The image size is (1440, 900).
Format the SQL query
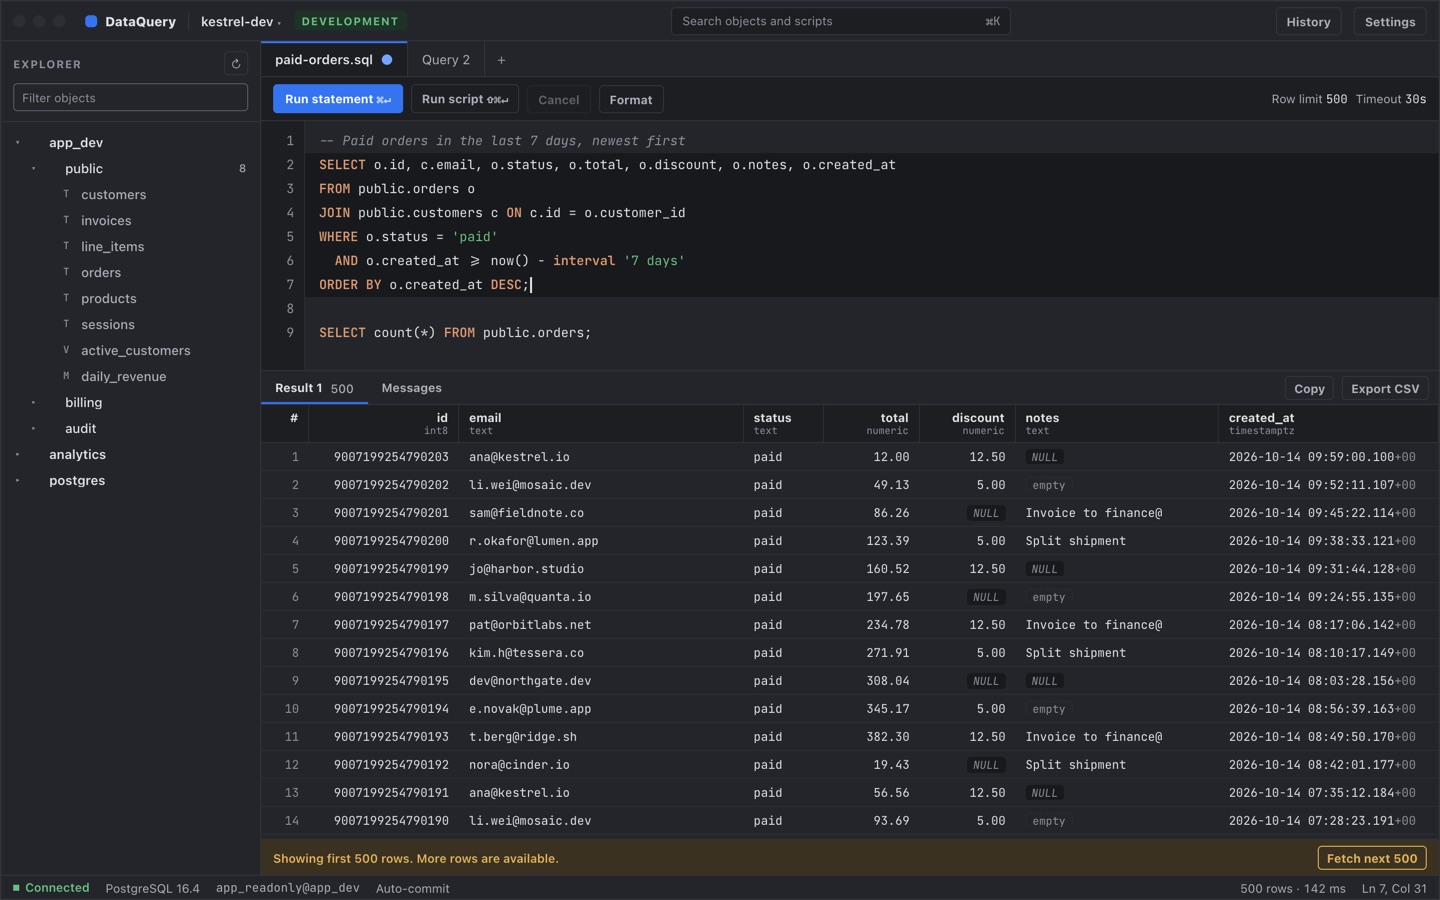pyautogui.click(x=631, y=99)
